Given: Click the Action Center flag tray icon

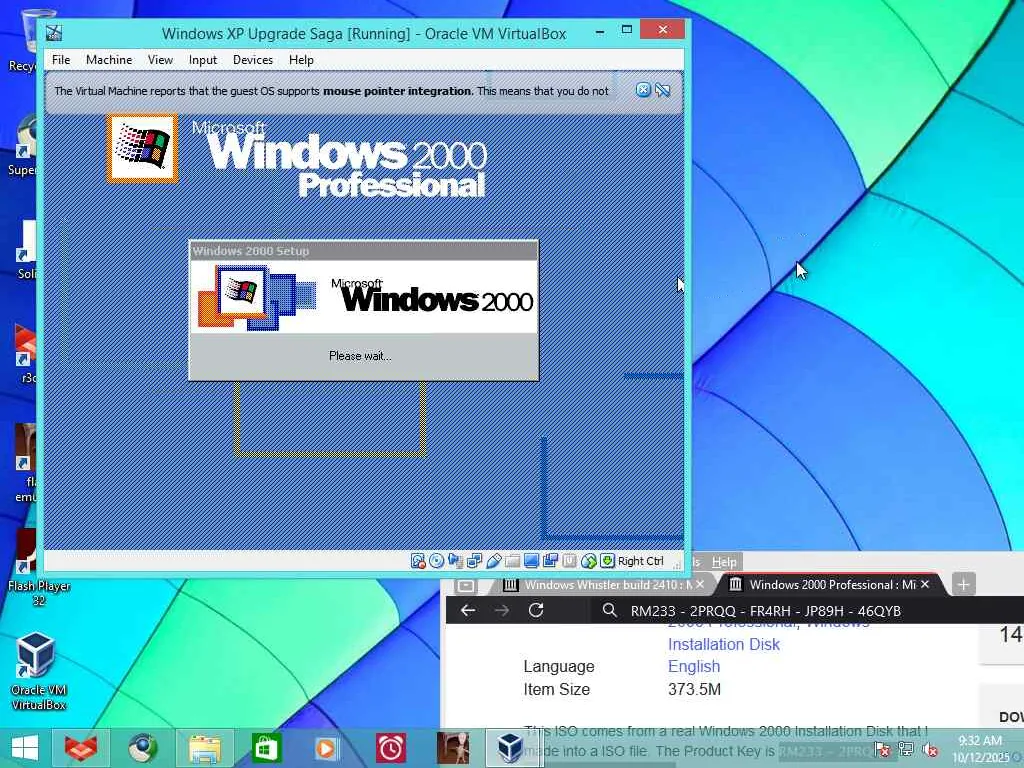Looking at the screenshot, I should click(x=882, y=750).
